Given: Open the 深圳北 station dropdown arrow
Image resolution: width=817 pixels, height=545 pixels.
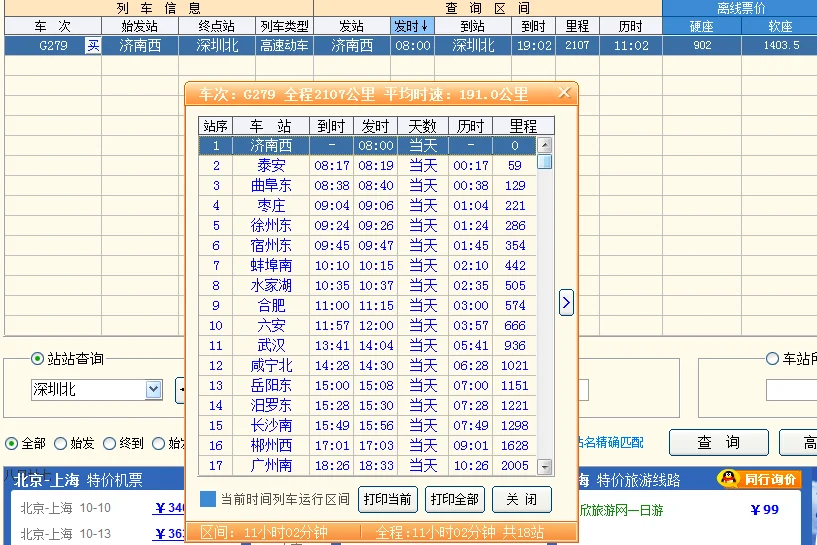Looking at the screenshot, I should coord(153,389).
